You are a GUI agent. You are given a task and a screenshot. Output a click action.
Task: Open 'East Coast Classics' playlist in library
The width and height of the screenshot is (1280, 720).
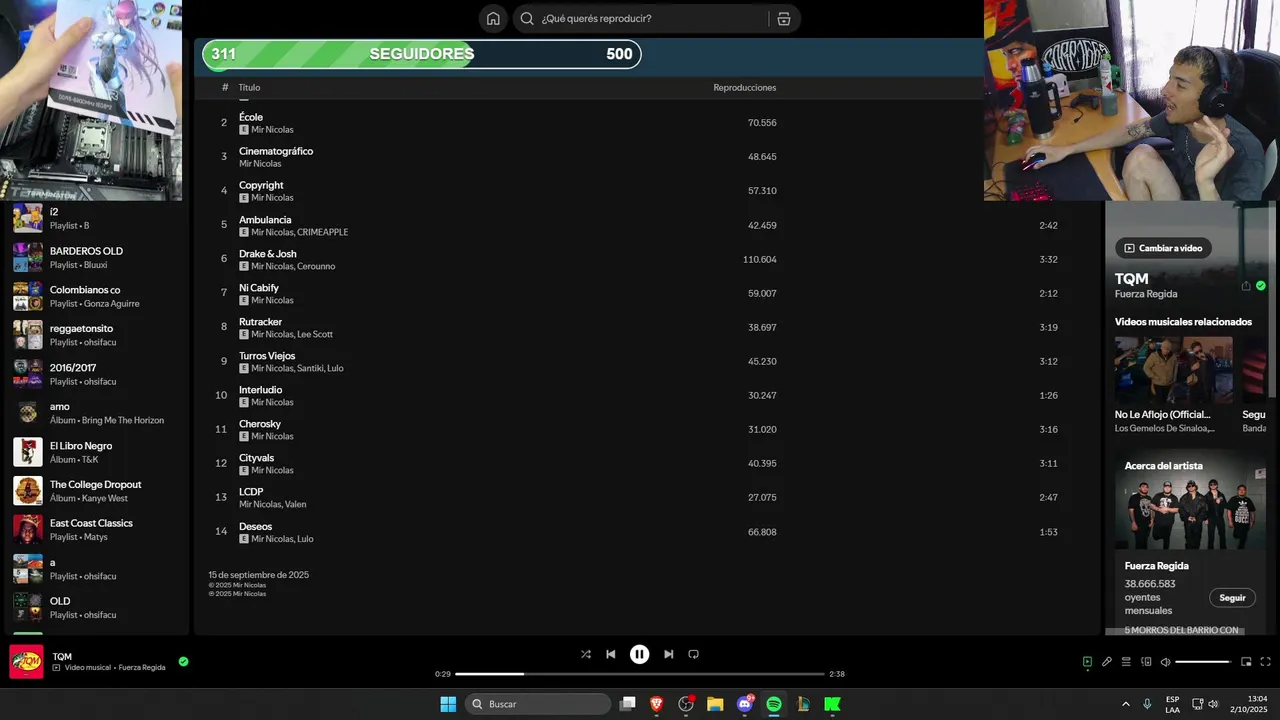[95, 530]
